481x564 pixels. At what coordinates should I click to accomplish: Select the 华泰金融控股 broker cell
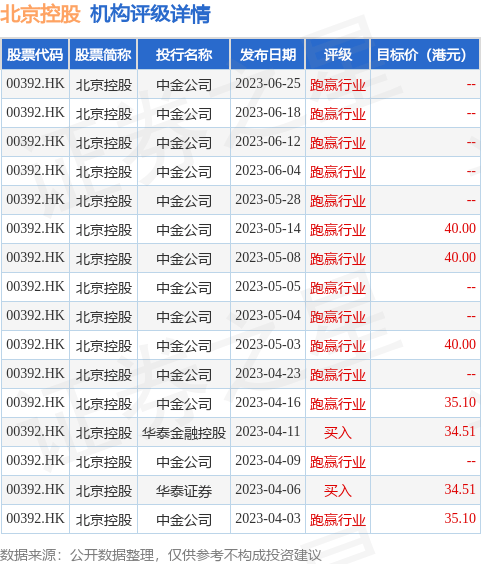(183, 433)
